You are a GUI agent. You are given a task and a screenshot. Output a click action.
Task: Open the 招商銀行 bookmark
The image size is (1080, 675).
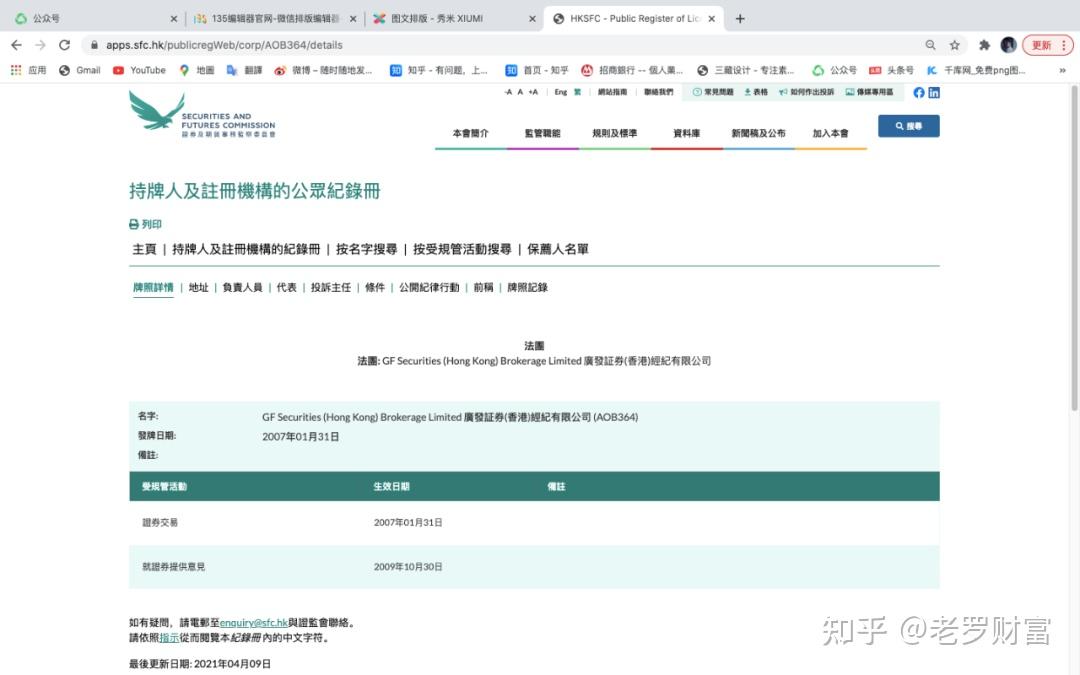click(632, 70)
